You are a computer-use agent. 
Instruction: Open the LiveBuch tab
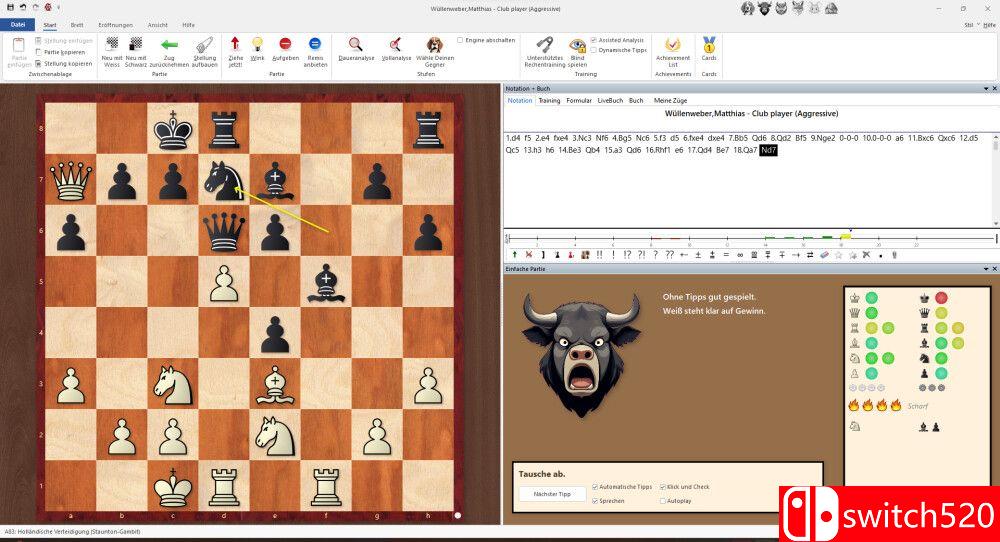tap(610, 100)
